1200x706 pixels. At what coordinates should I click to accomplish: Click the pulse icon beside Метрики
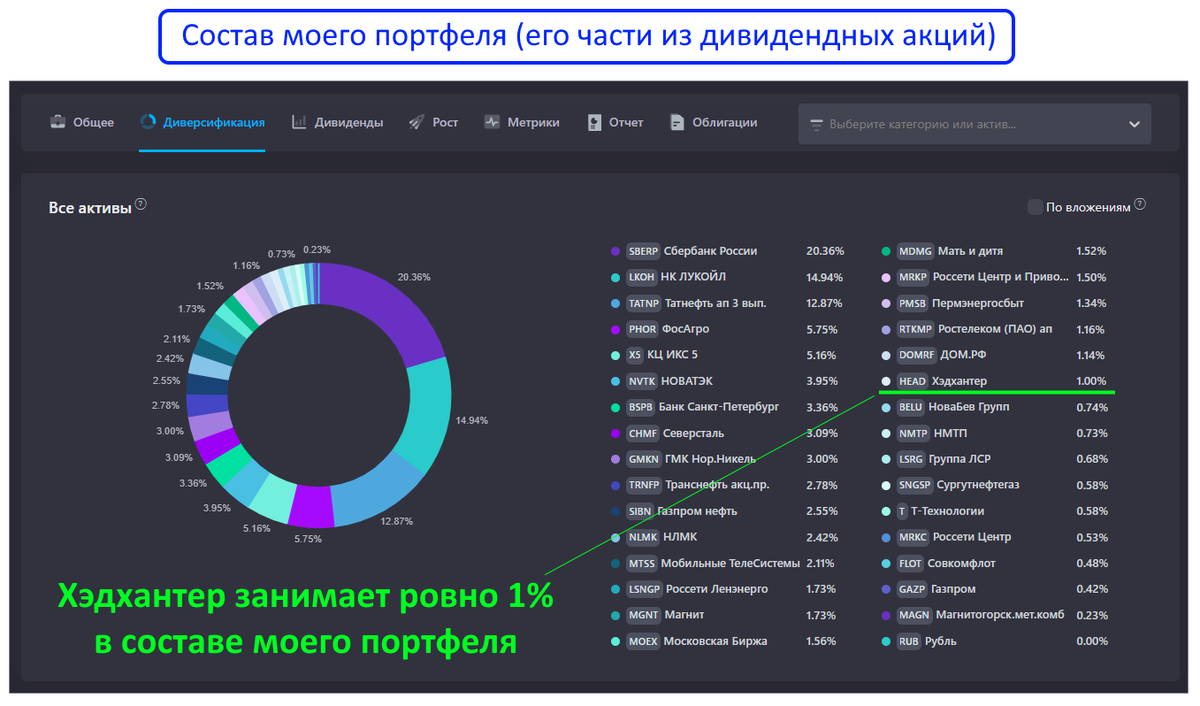tap(491, 123)
